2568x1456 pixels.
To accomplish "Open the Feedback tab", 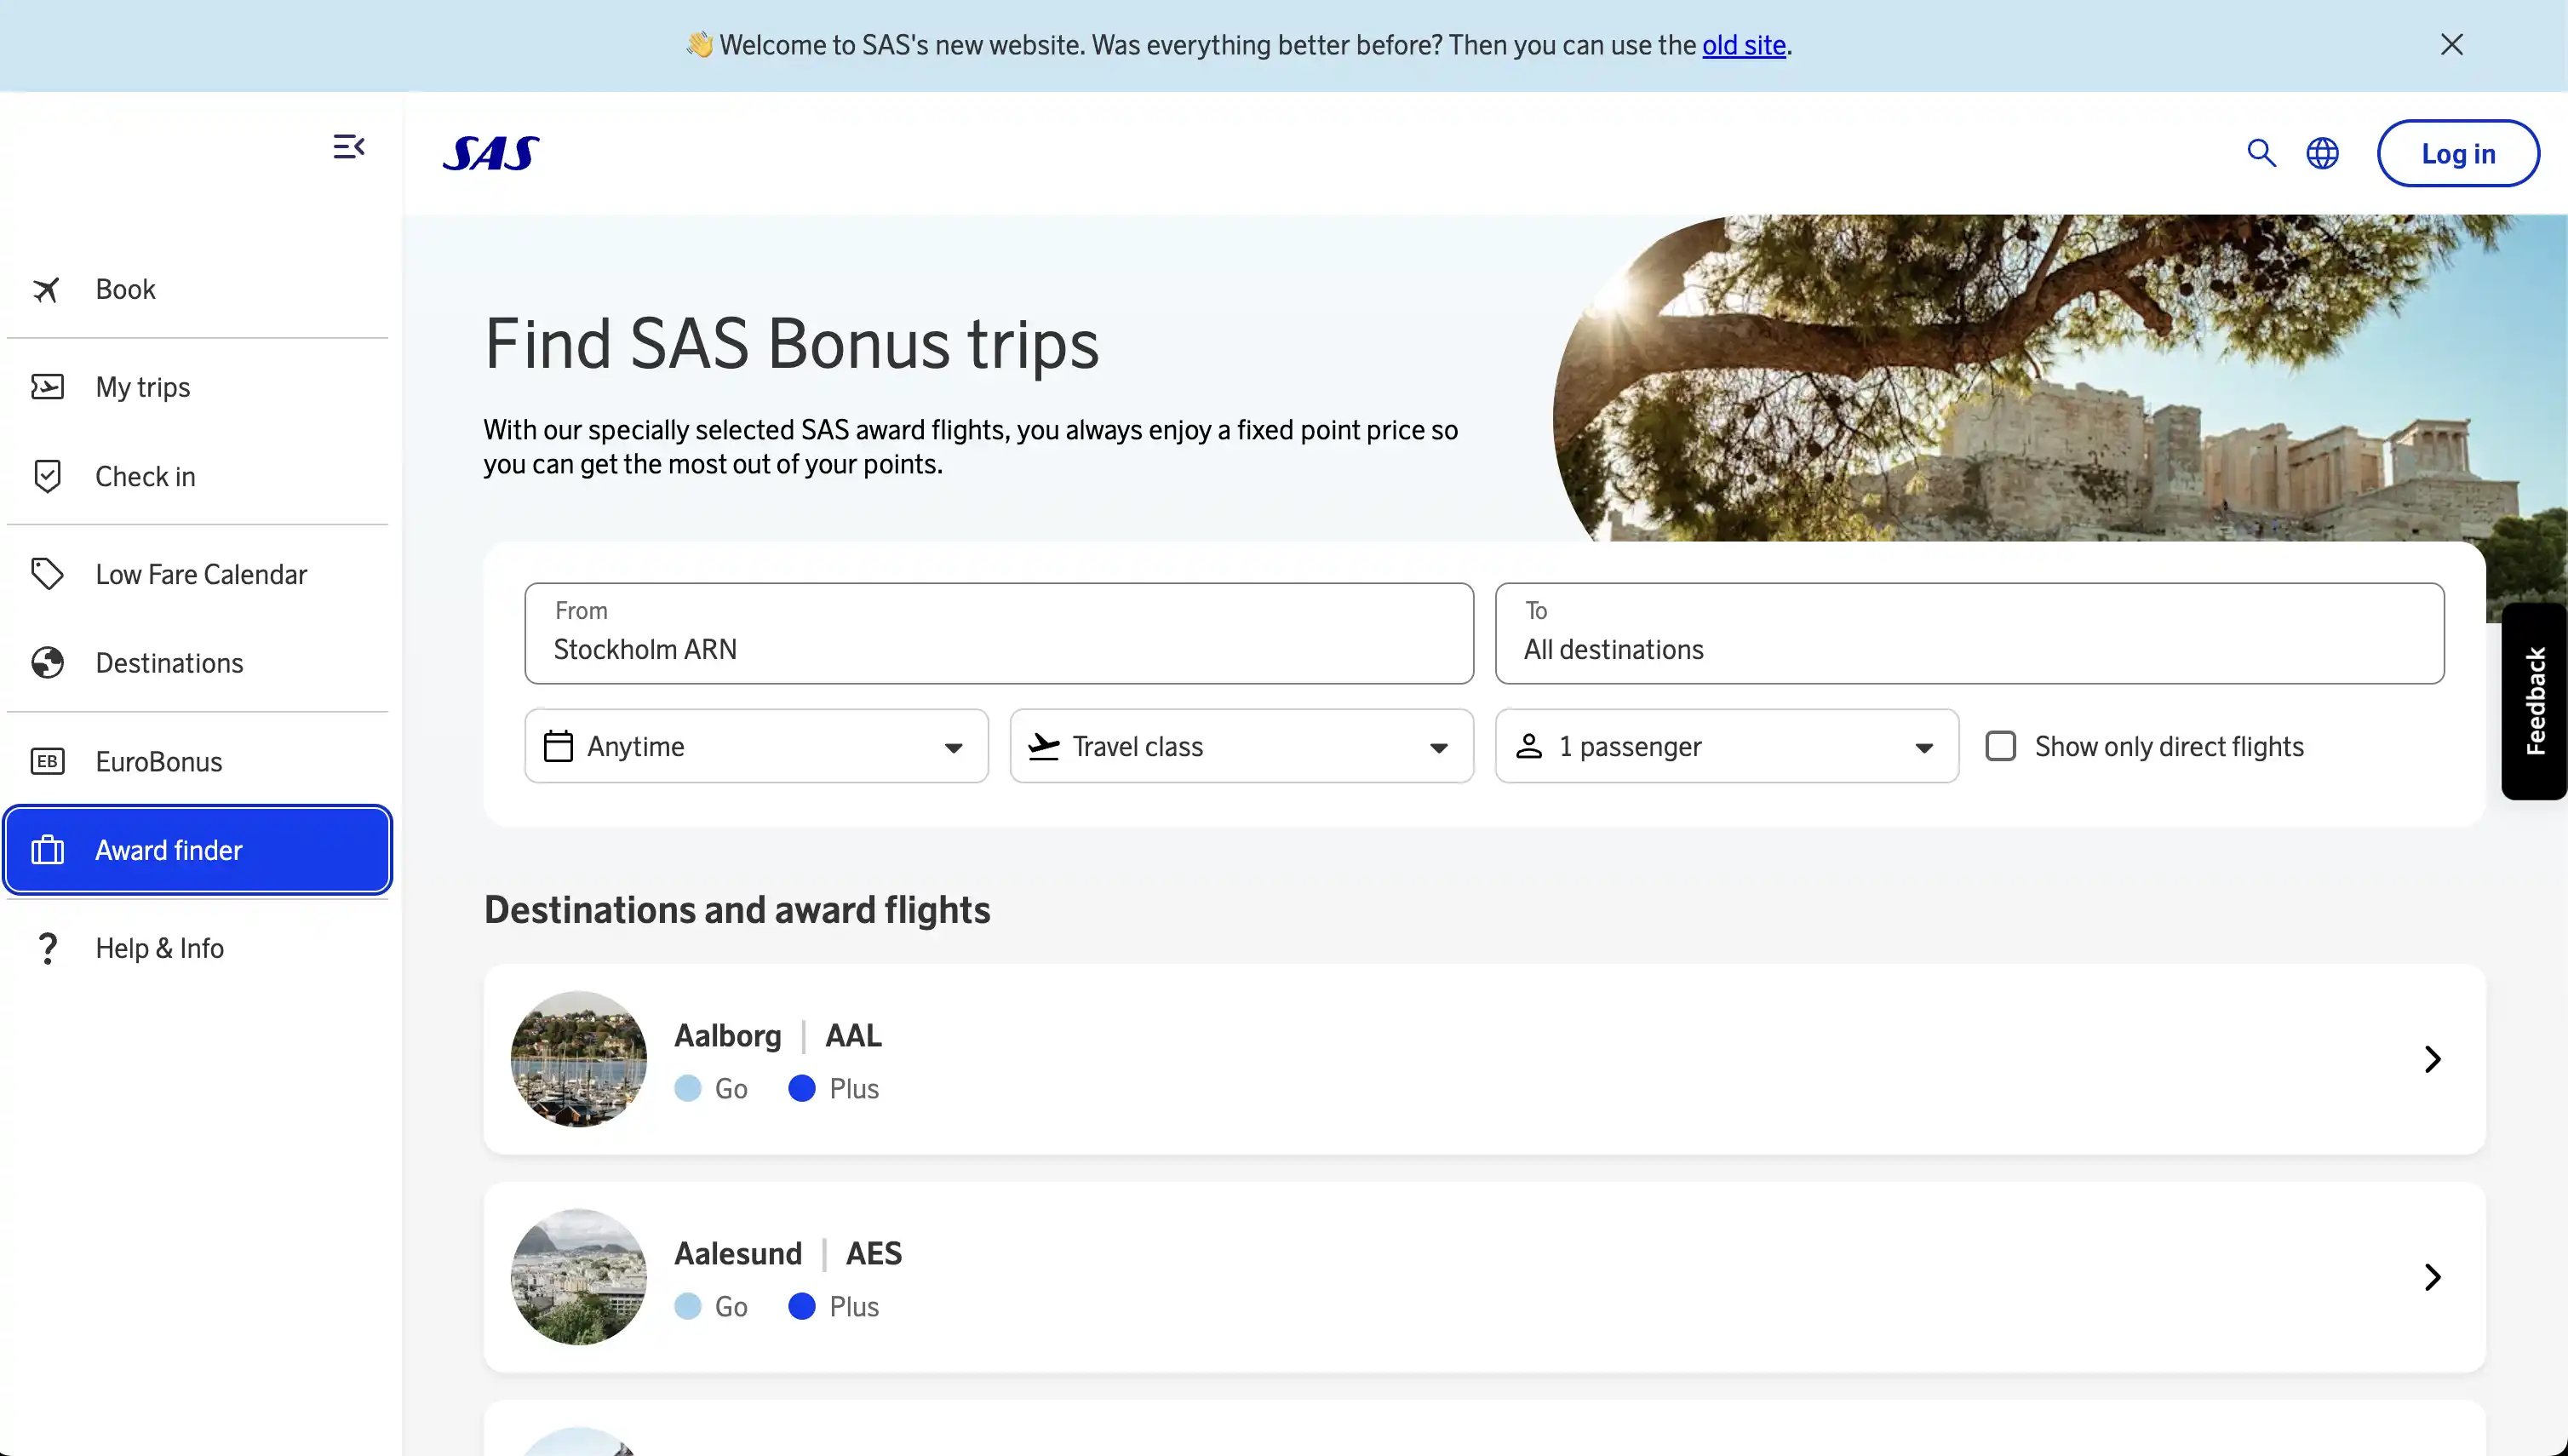I will pos(2534,701).
